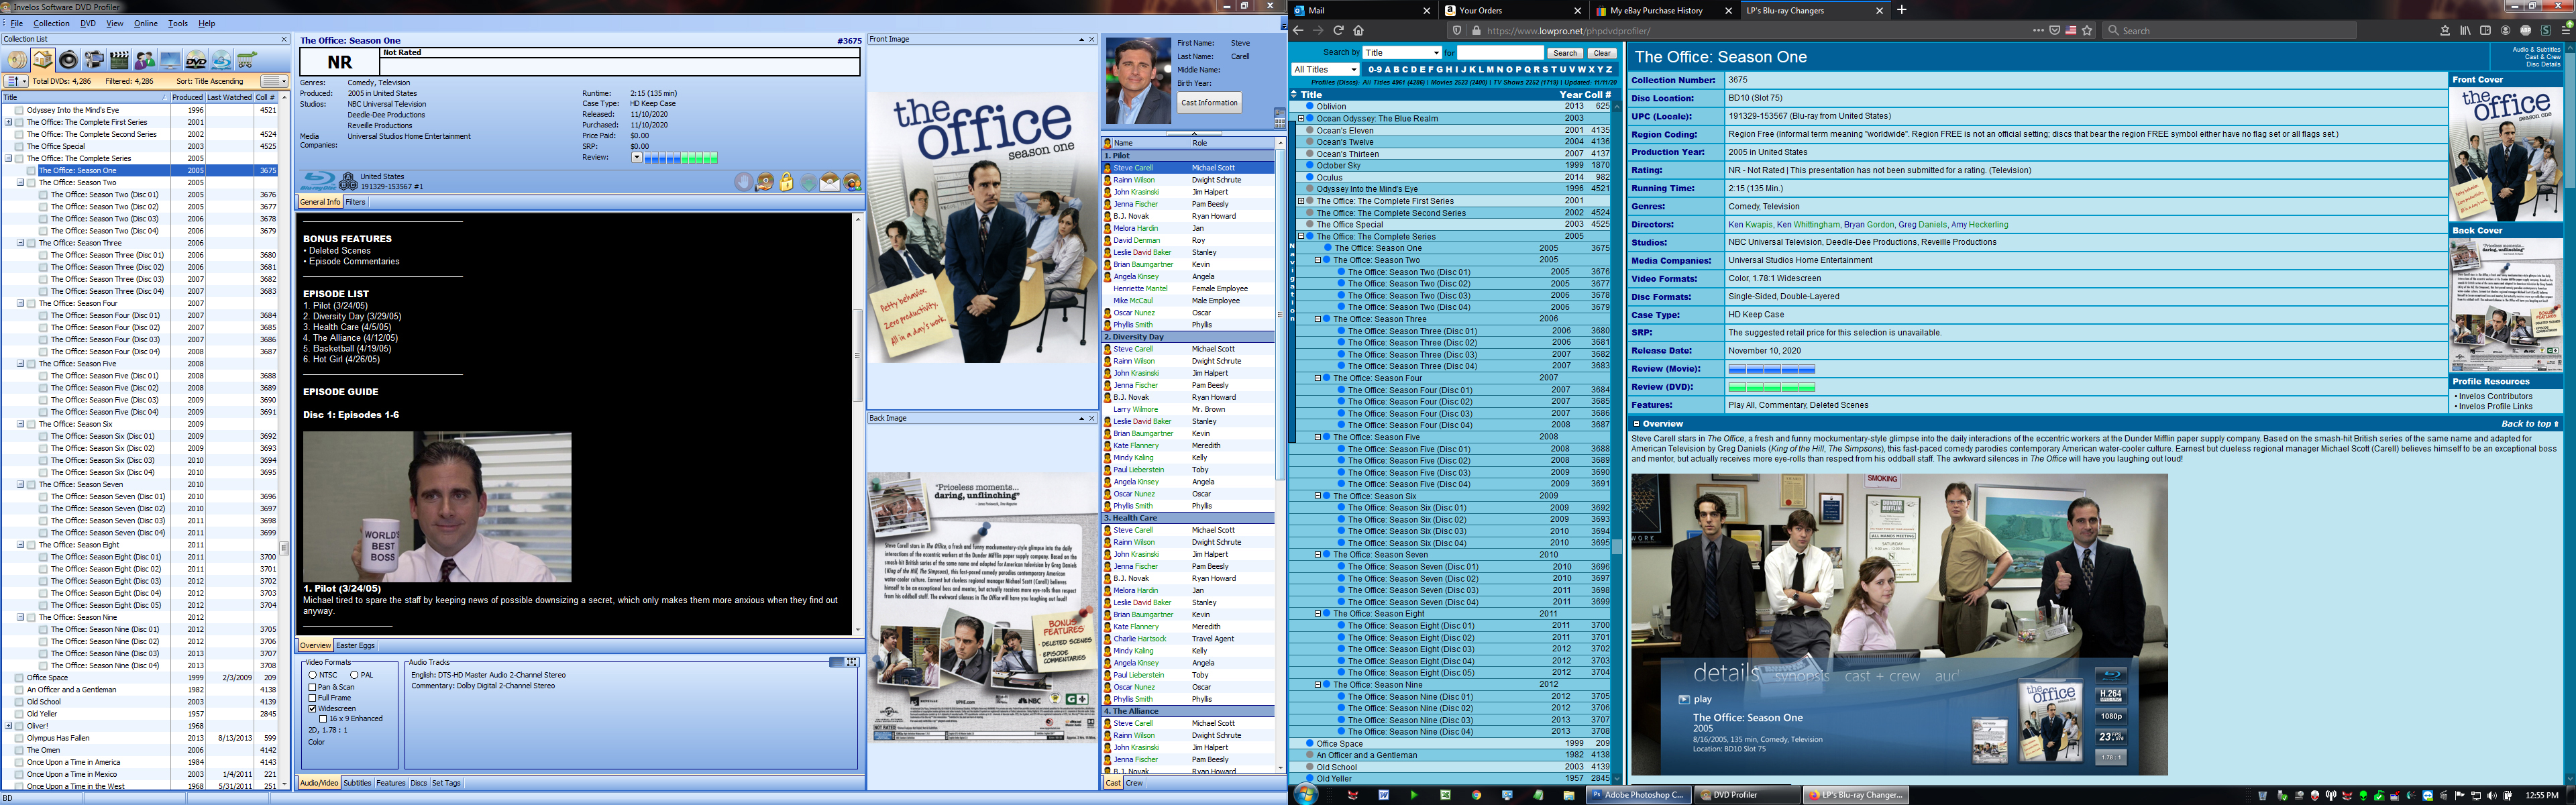
Task: Tick the checkbox beside Odyssey Into the Mind's Eye
Action: [19, 110]
